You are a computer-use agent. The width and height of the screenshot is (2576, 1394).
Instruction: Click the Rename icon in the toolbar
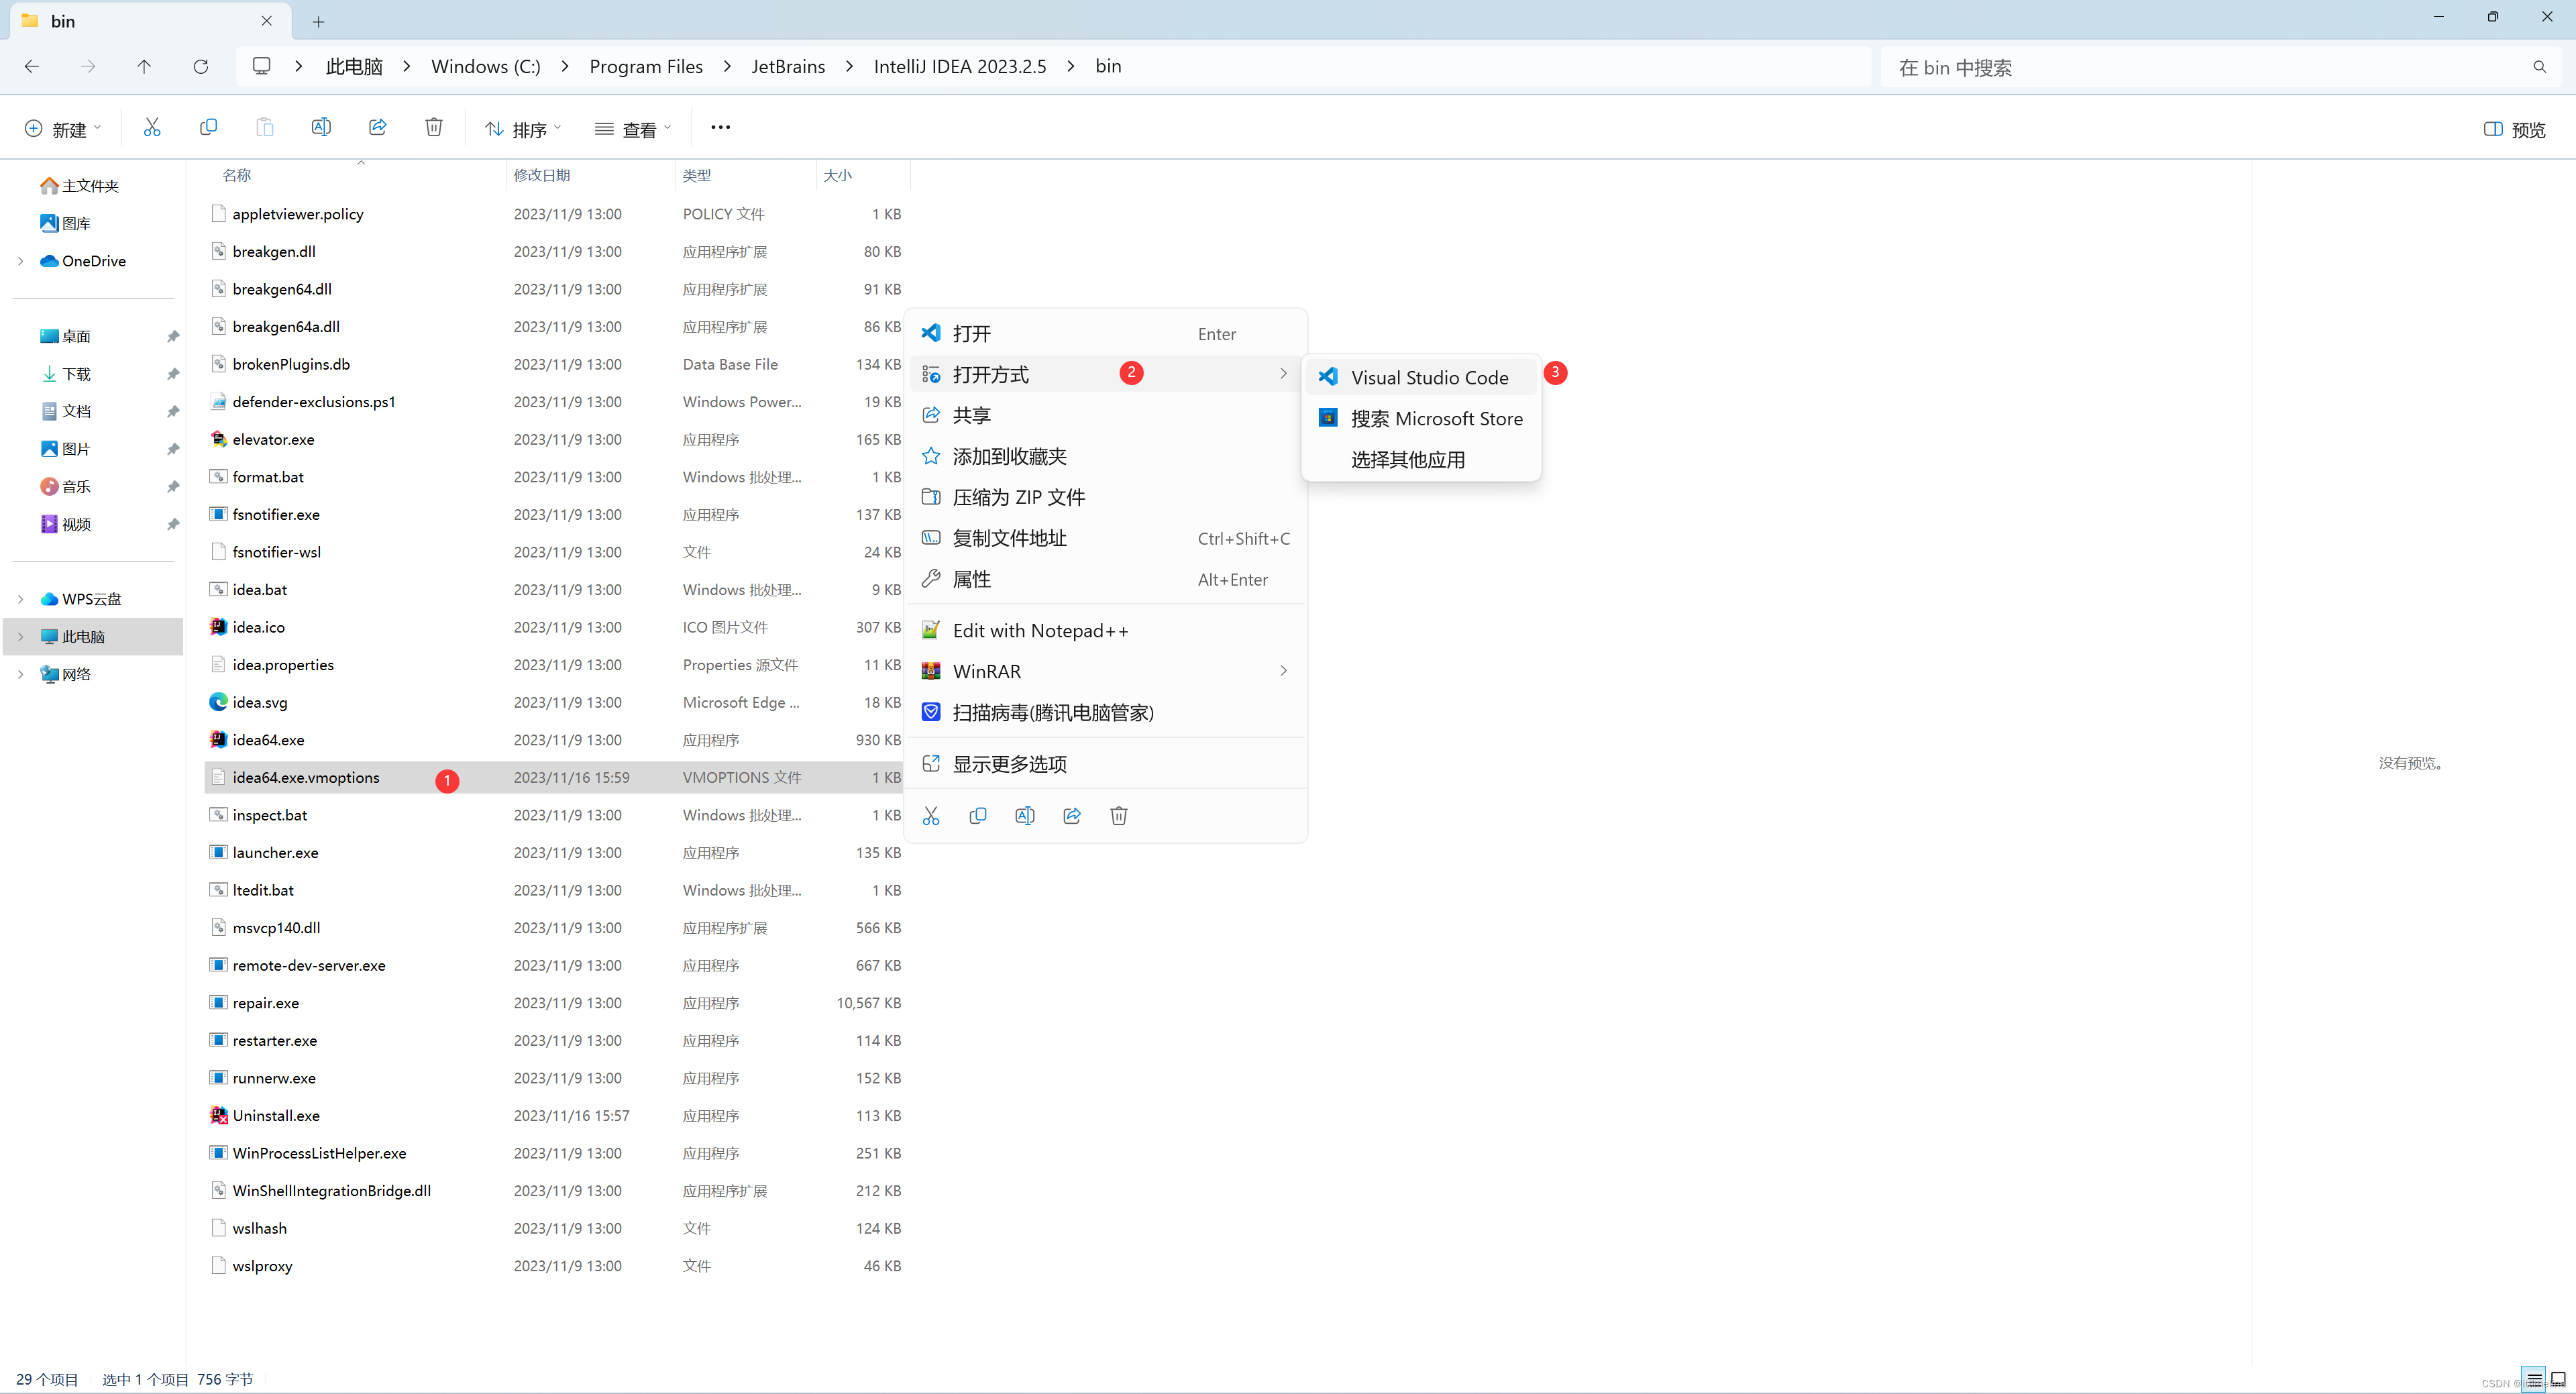pyautogui.click(x=321, y=127)
